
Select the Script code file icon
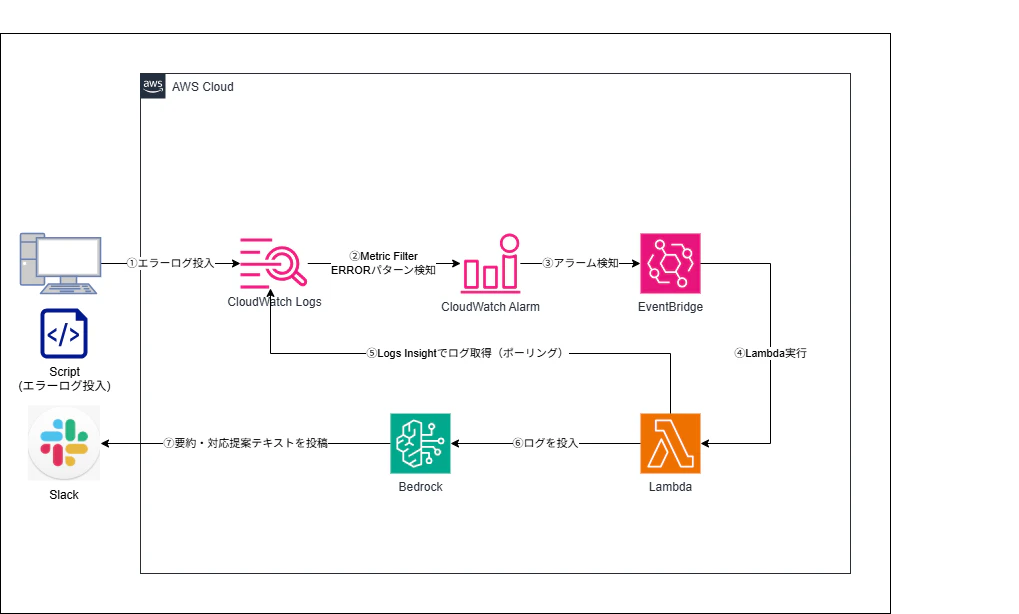(64, 333)
